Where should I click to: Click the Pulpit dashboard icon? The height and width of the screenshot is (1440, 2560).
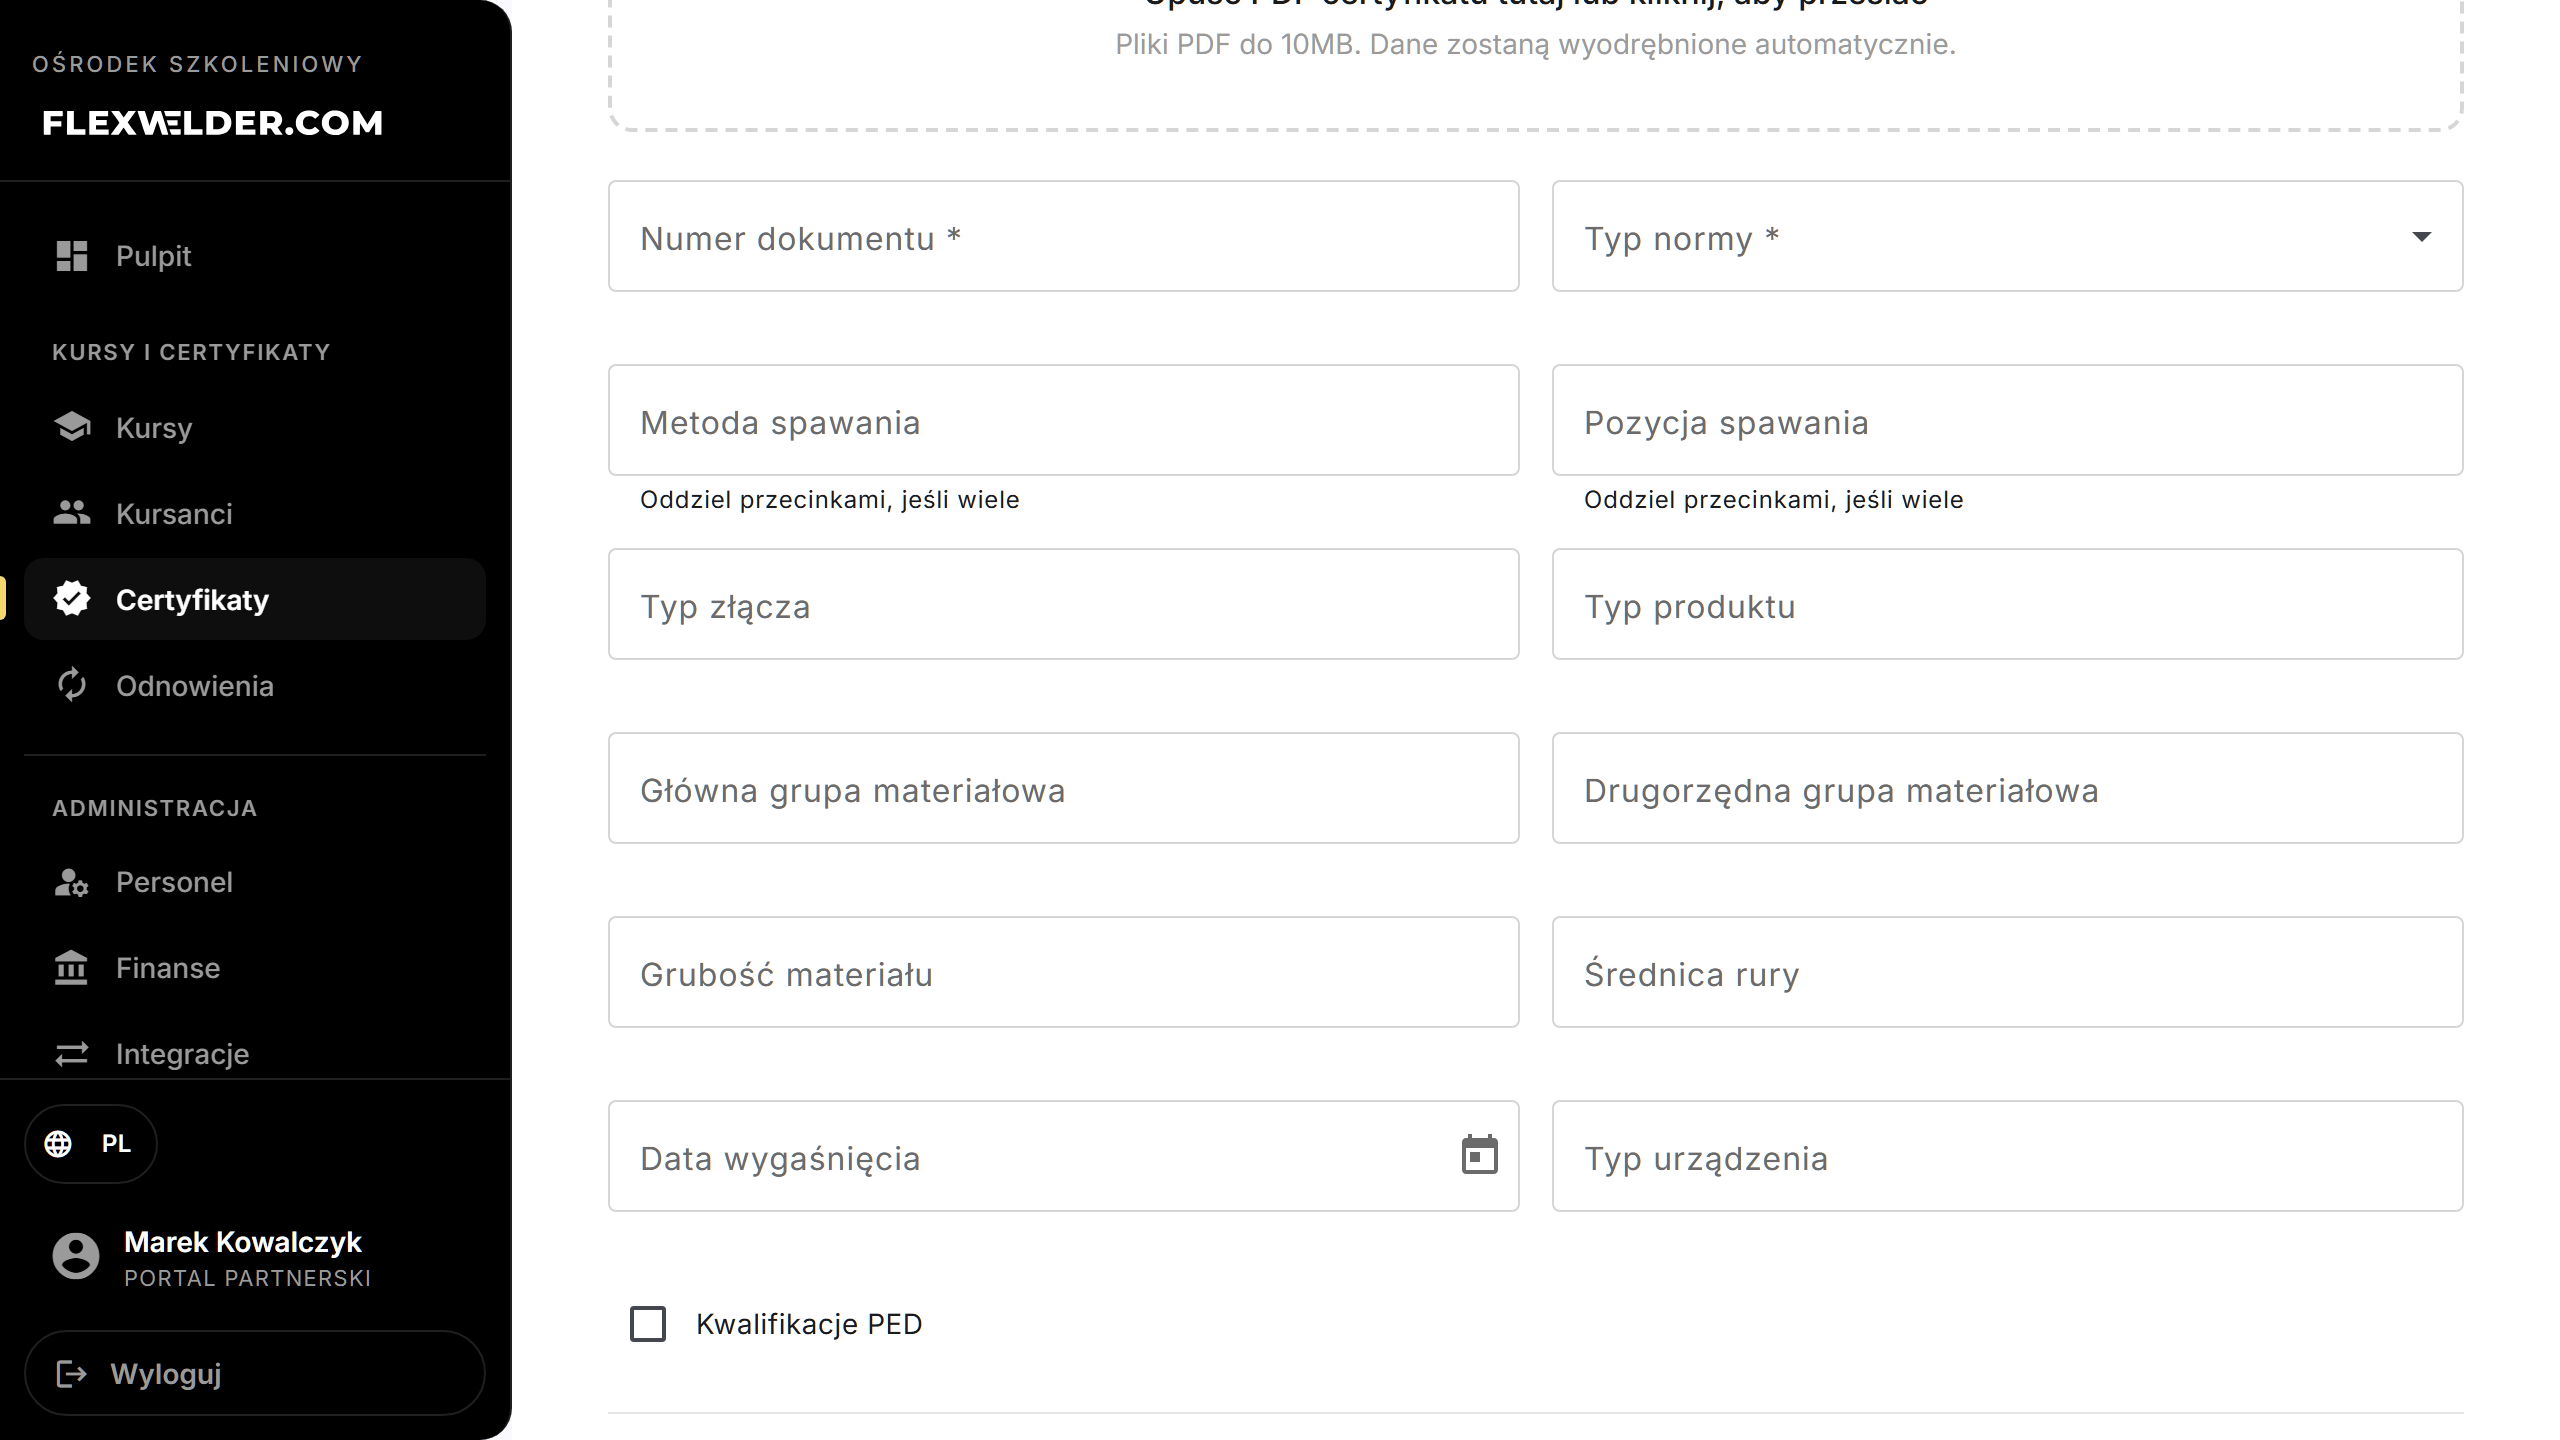tap(72, 256)
